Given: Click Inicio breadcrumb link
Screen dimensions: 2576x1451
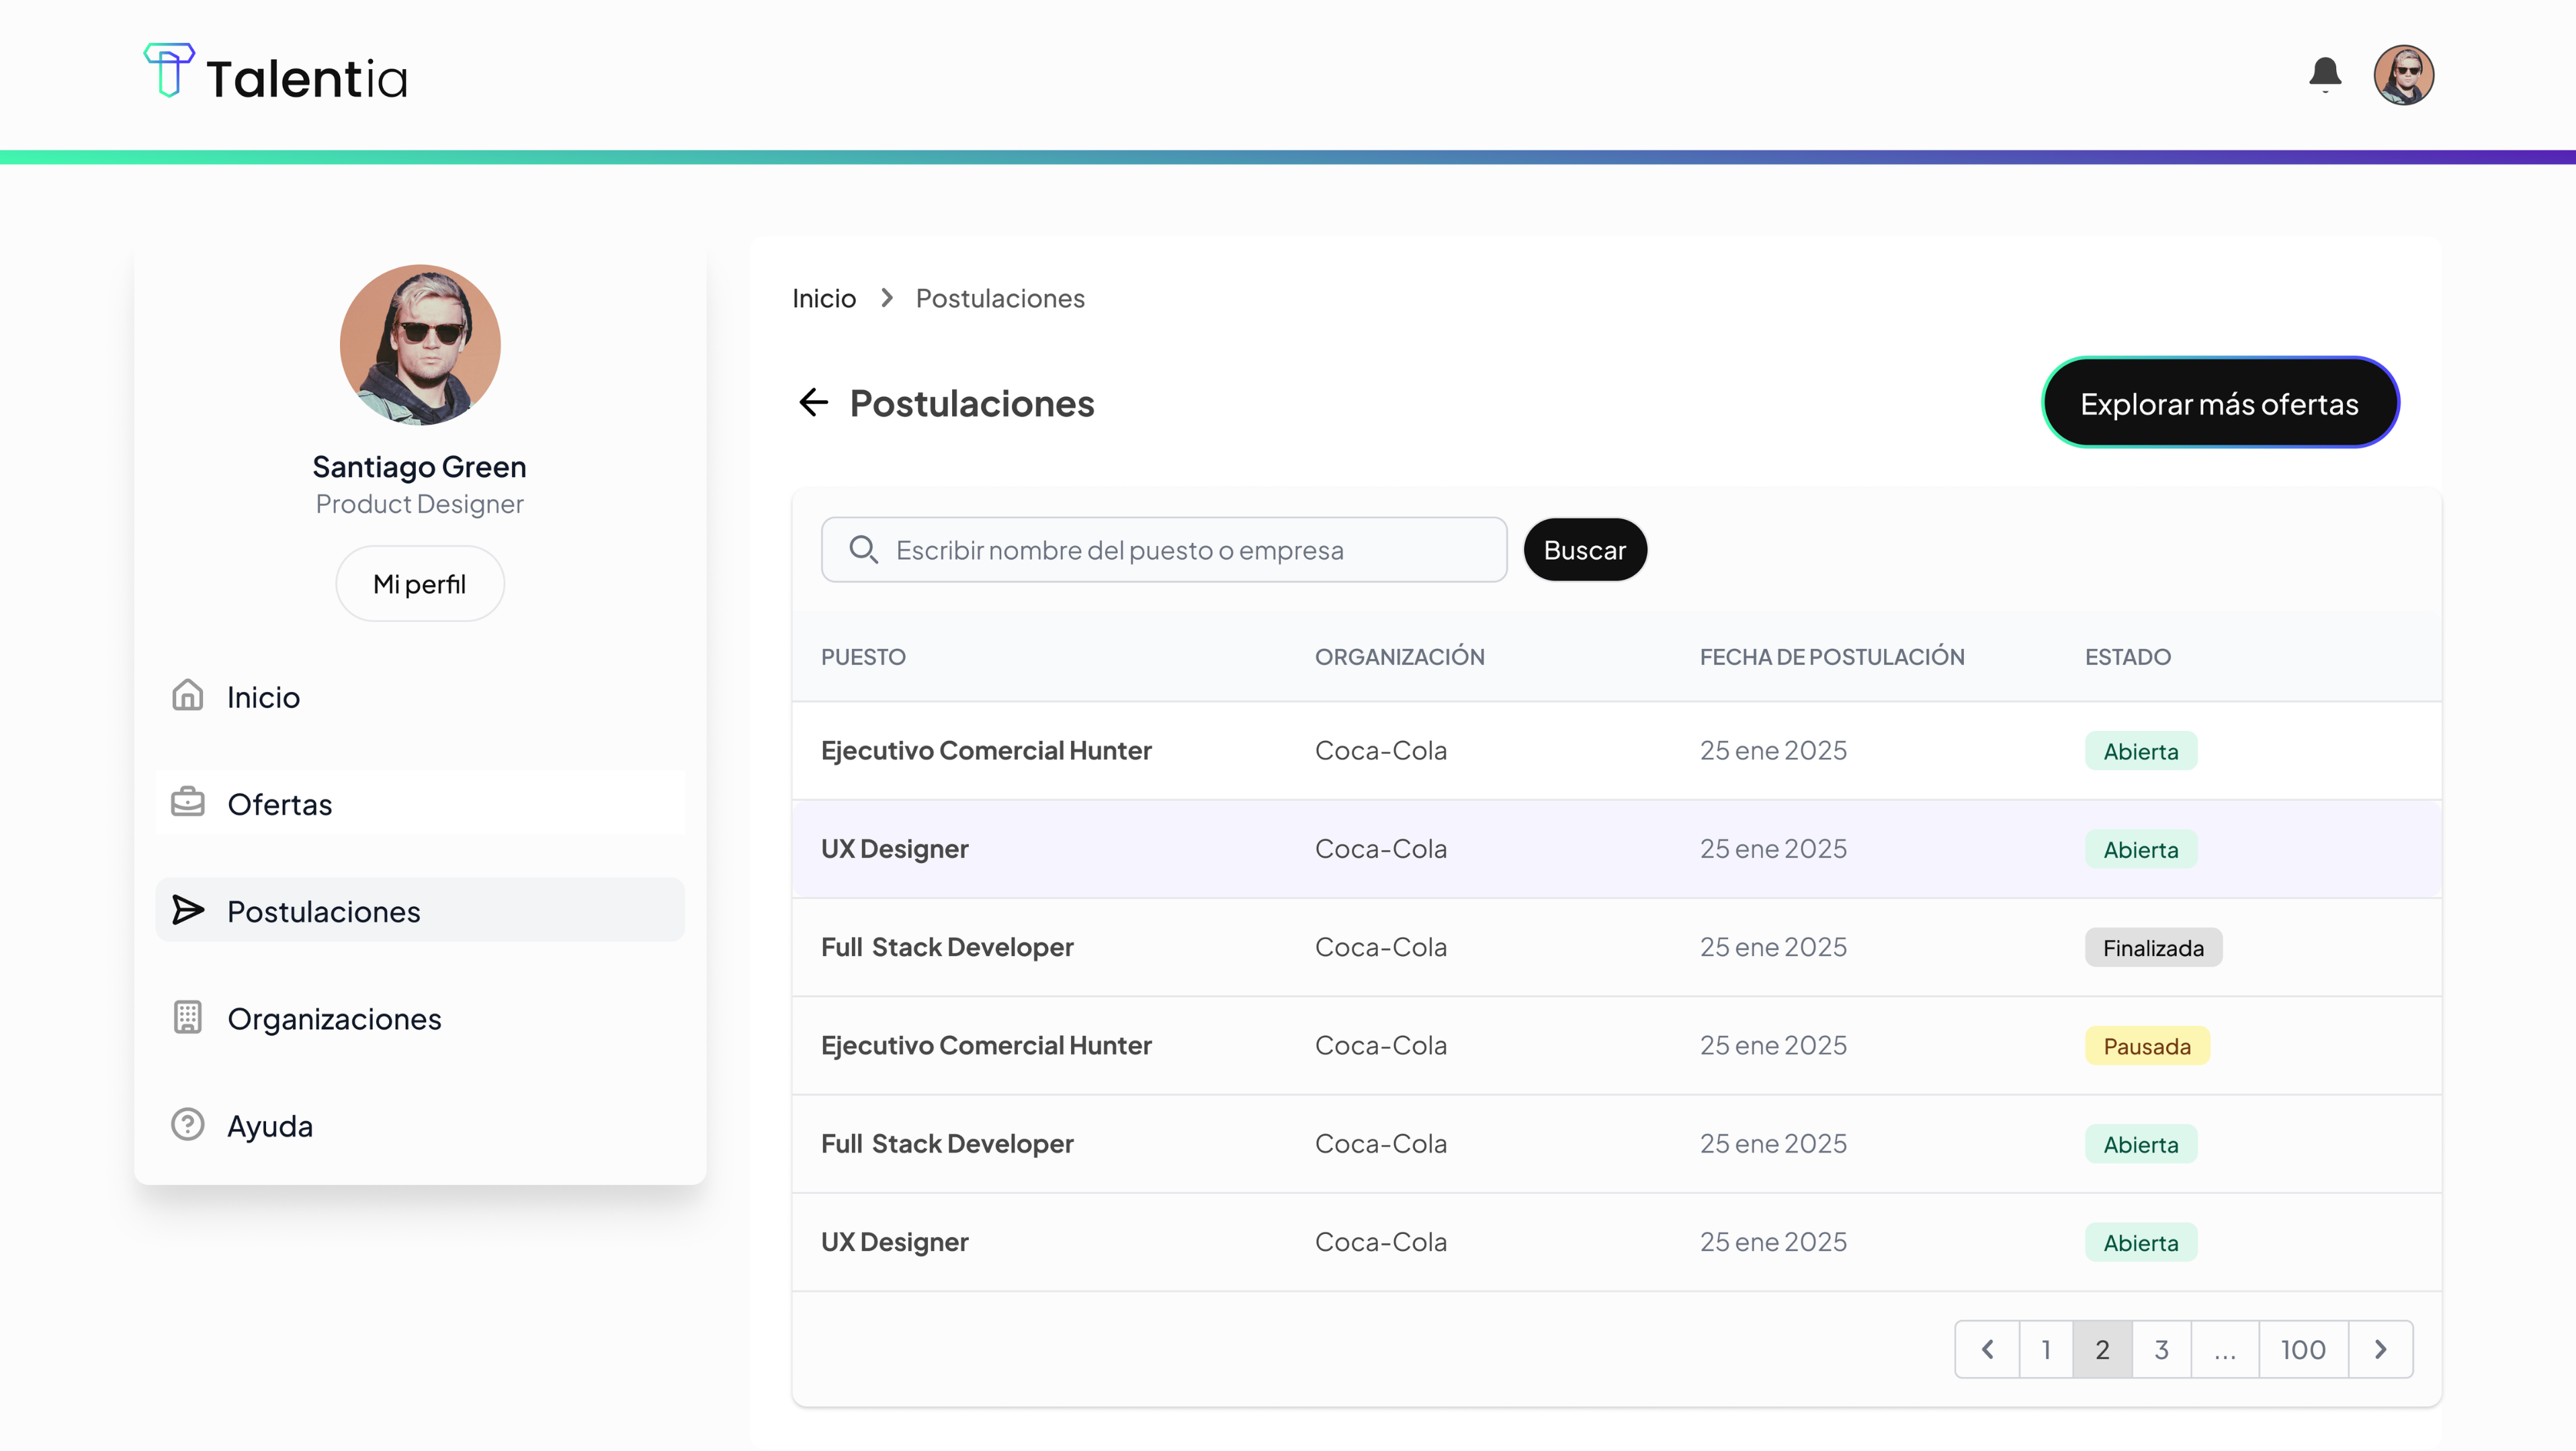Looking at the screenshot, I should click(x=823, y=298).
